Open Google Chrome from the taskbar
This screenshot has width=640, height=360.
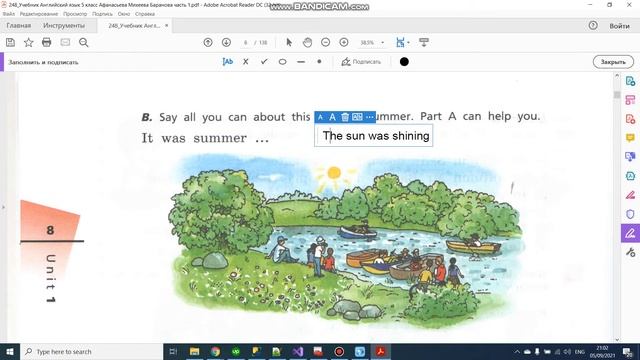click(215, 351)
